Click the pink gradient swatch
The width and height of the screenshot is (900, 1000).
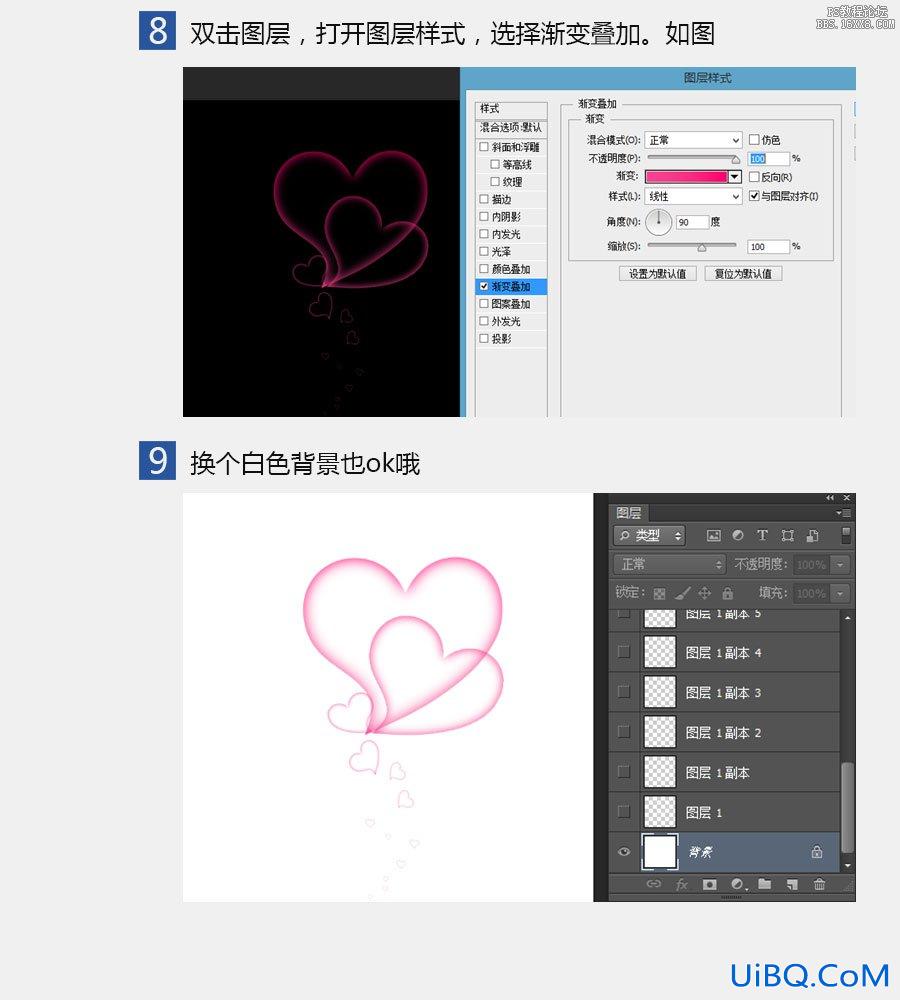point(686,177)
